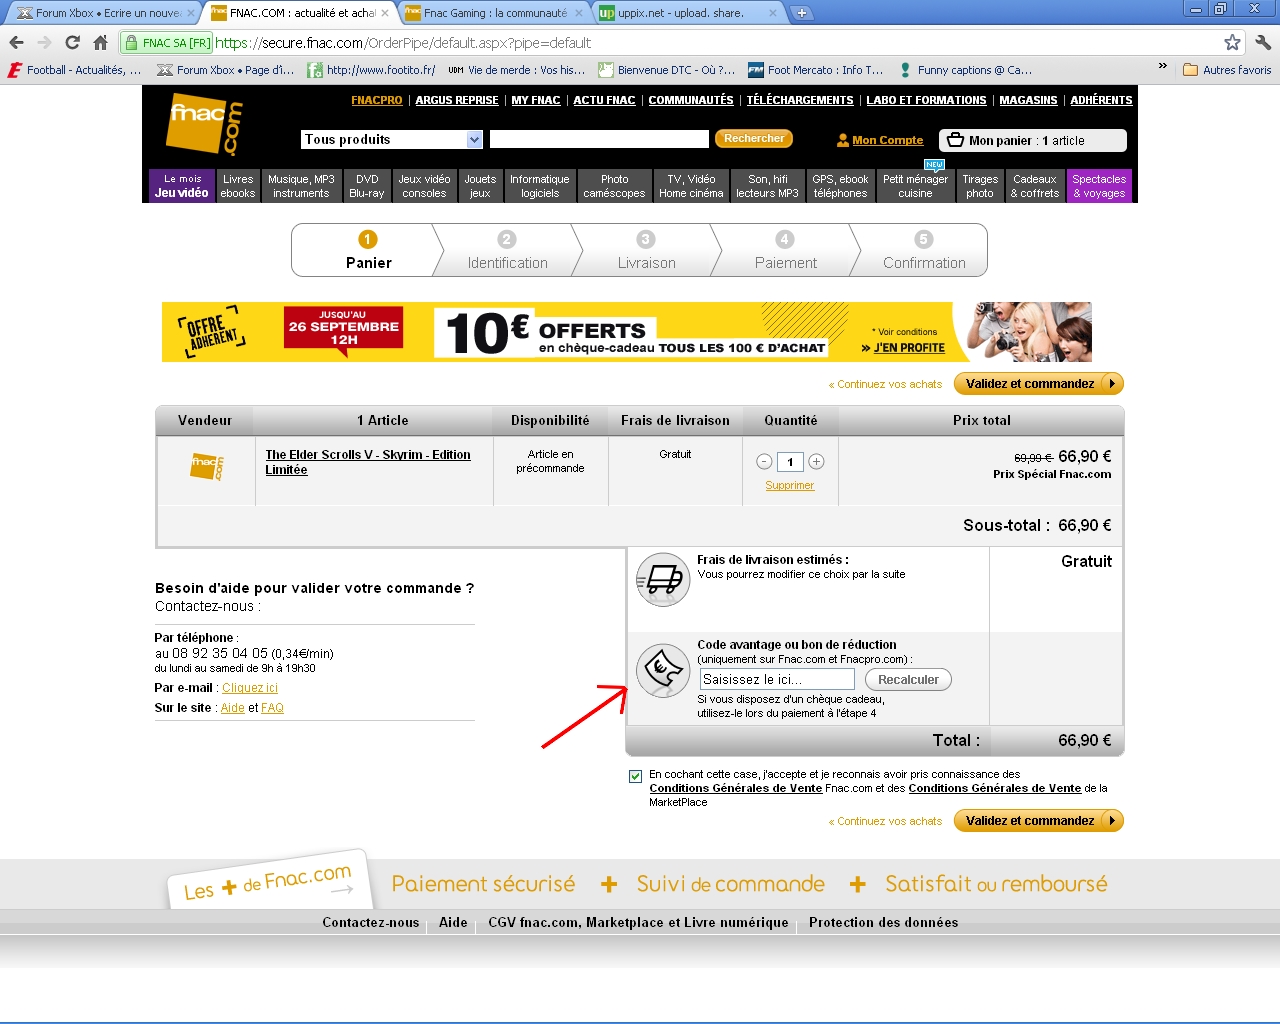
Task: Focus the product search text field
Action: coord(598,139)
